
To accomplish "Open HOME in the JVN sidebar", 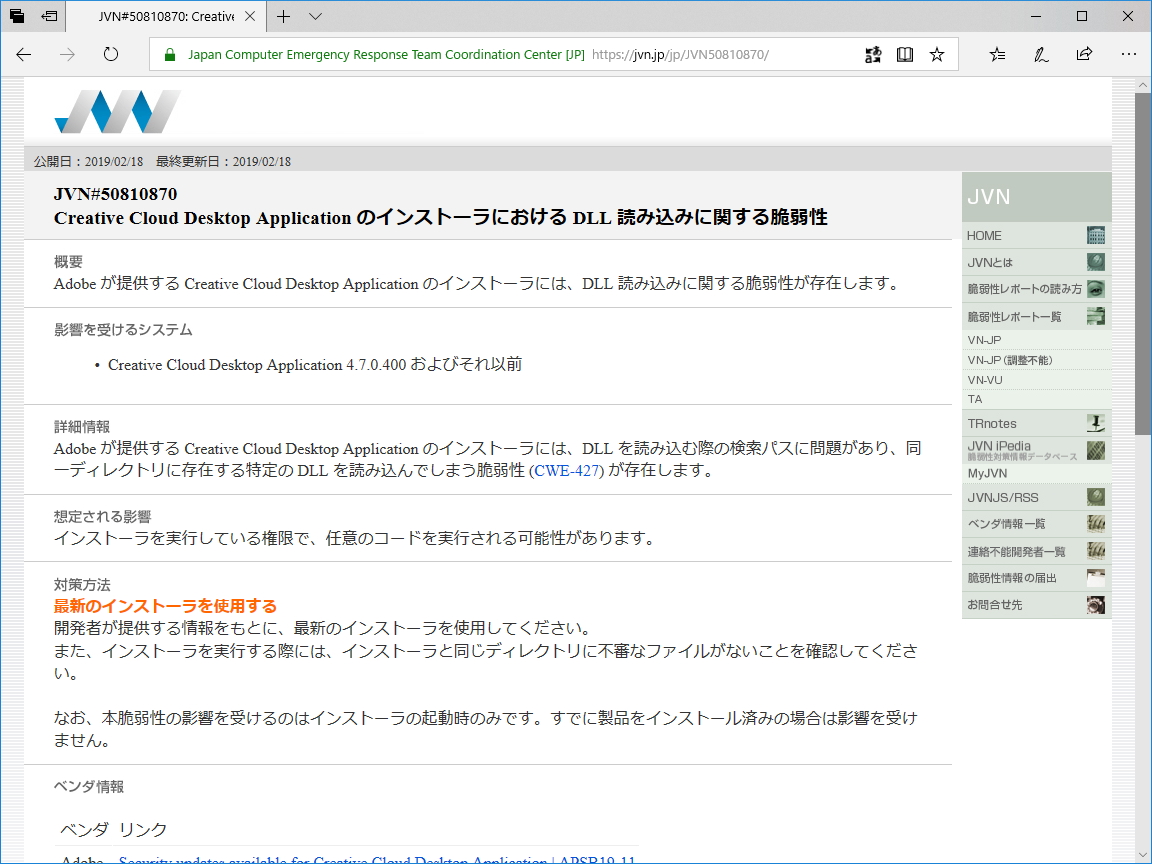I will point(1036,236).
